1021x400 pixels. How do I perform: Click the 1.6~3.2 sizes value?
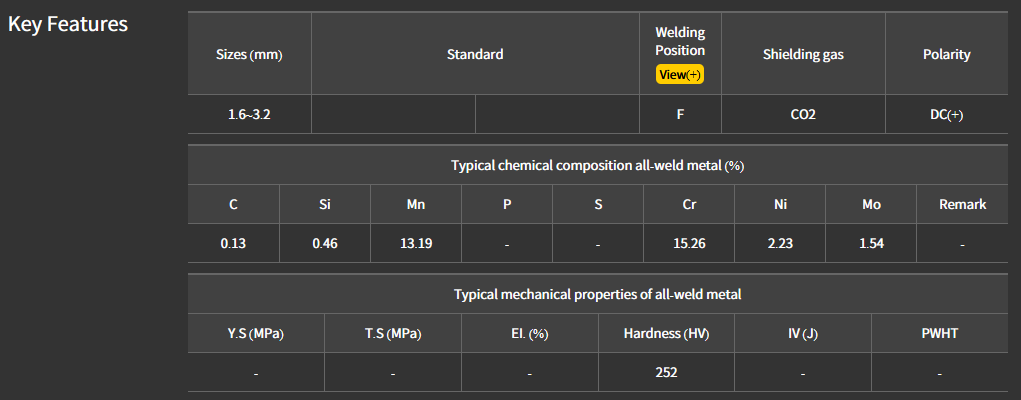(249, 115)
